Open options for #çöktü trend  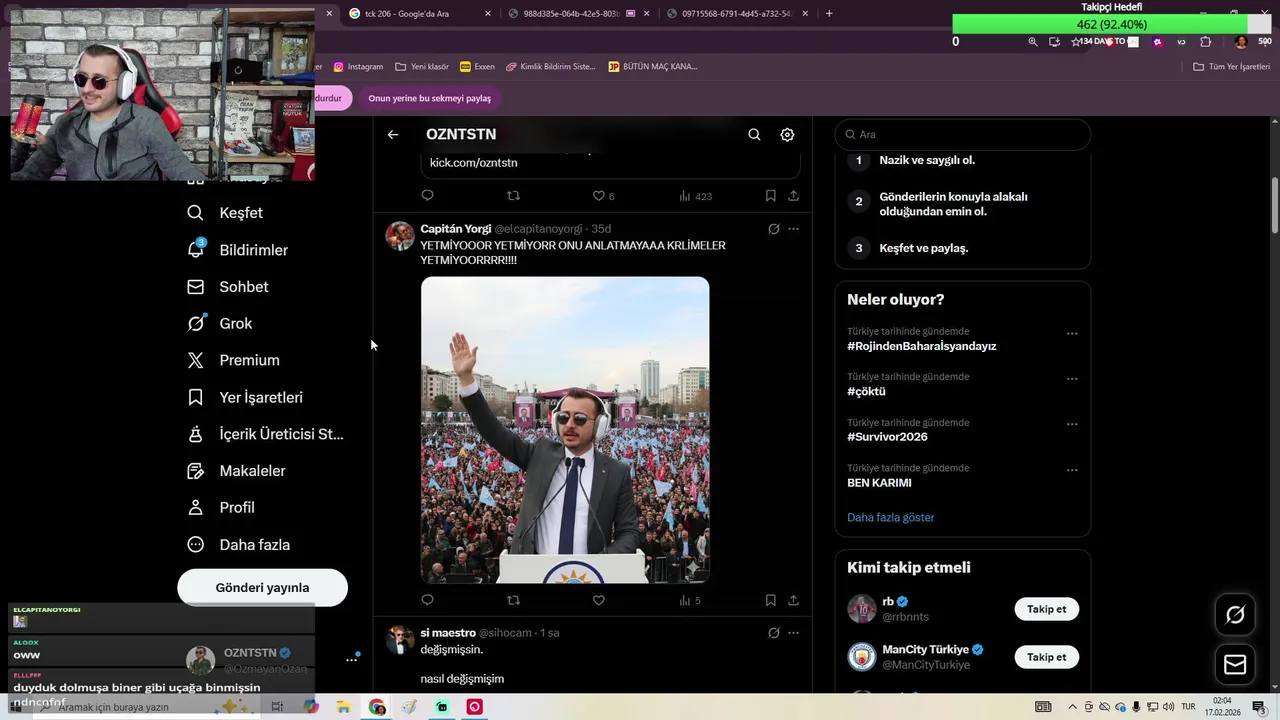point(1072,379)
